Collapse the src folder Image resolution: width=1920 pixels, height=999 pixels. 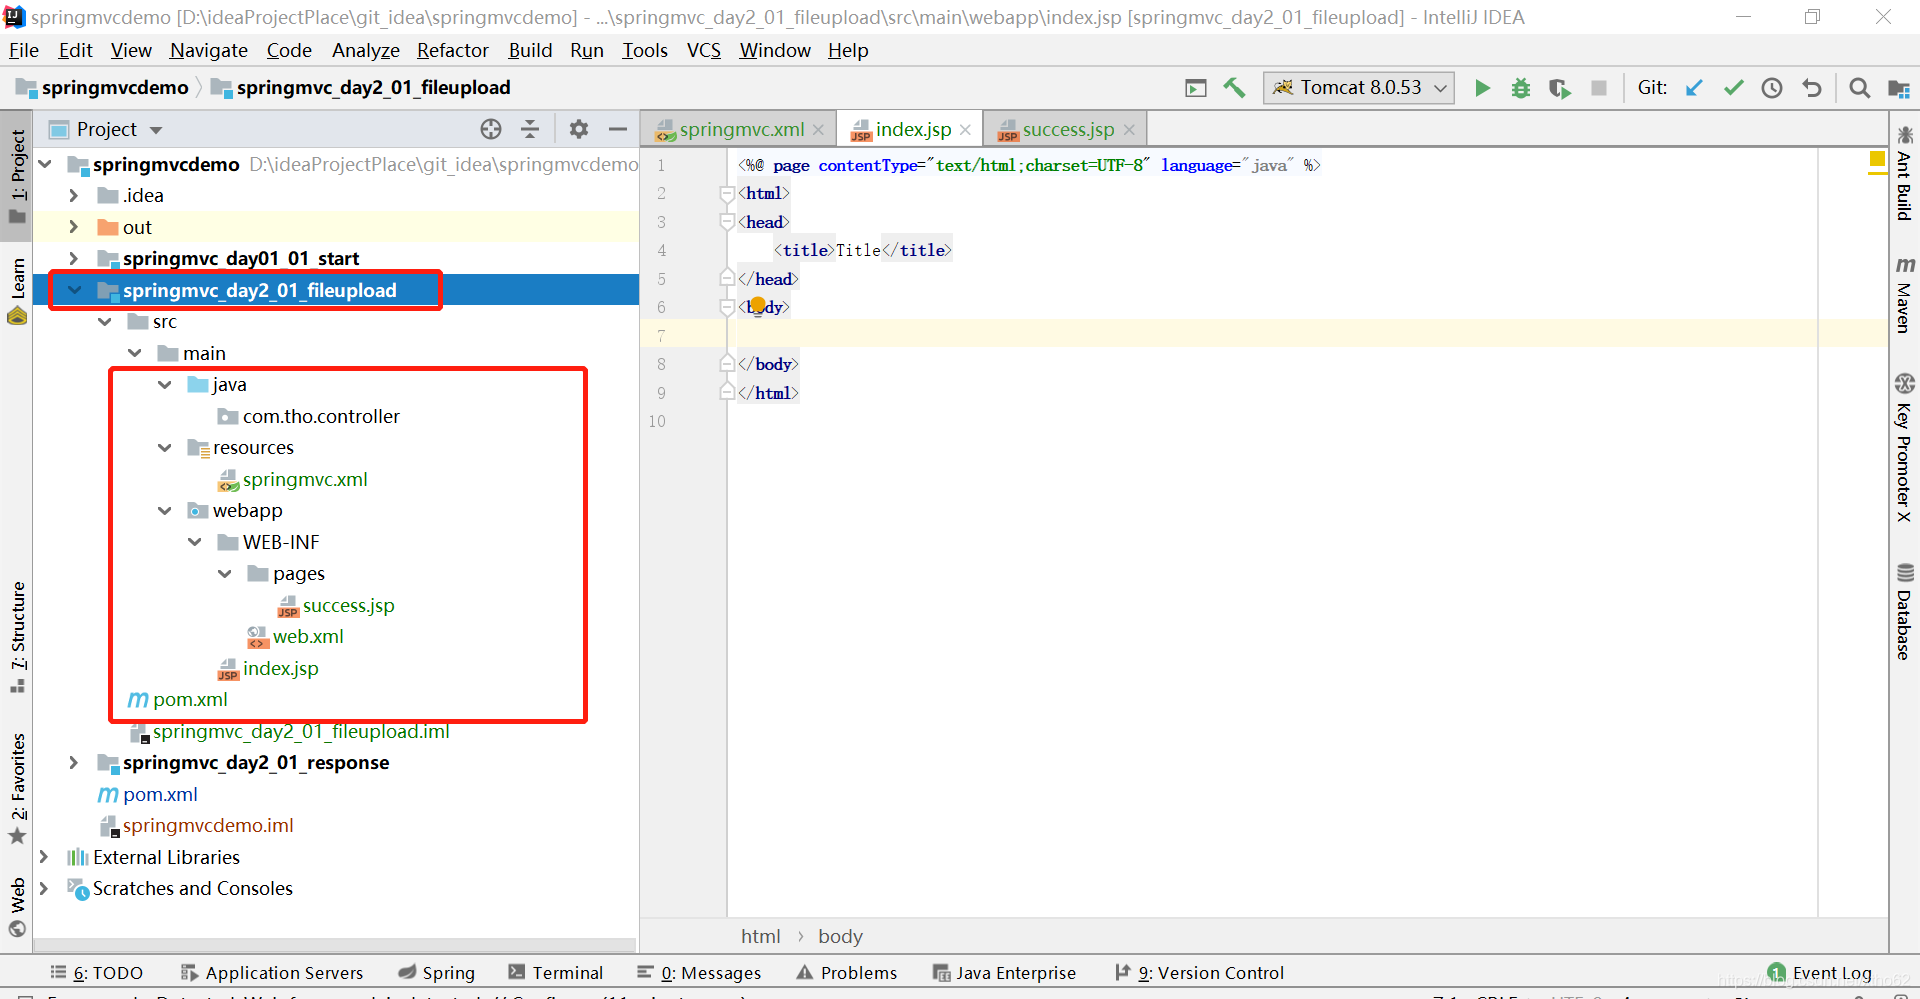(x=104, y=321)
